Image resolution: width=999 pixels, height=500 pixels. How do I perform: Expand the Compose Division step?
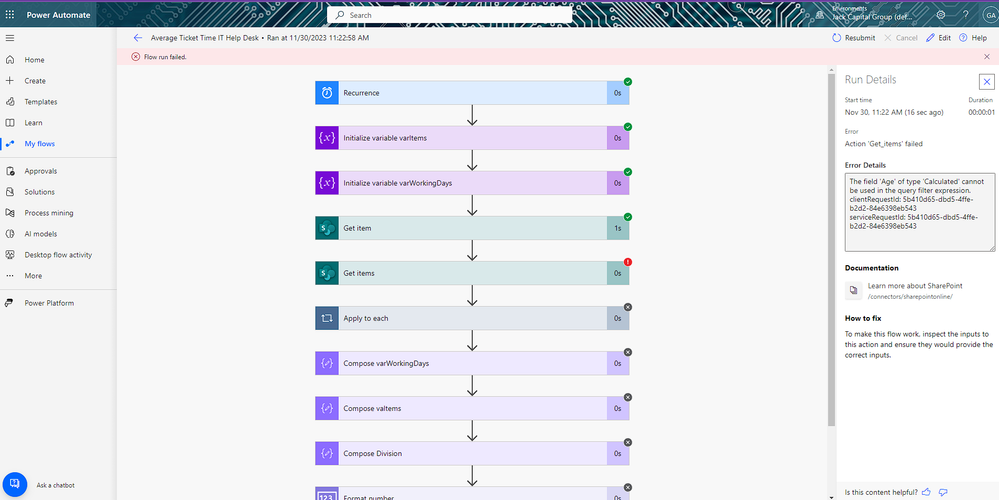pos(472,454)
